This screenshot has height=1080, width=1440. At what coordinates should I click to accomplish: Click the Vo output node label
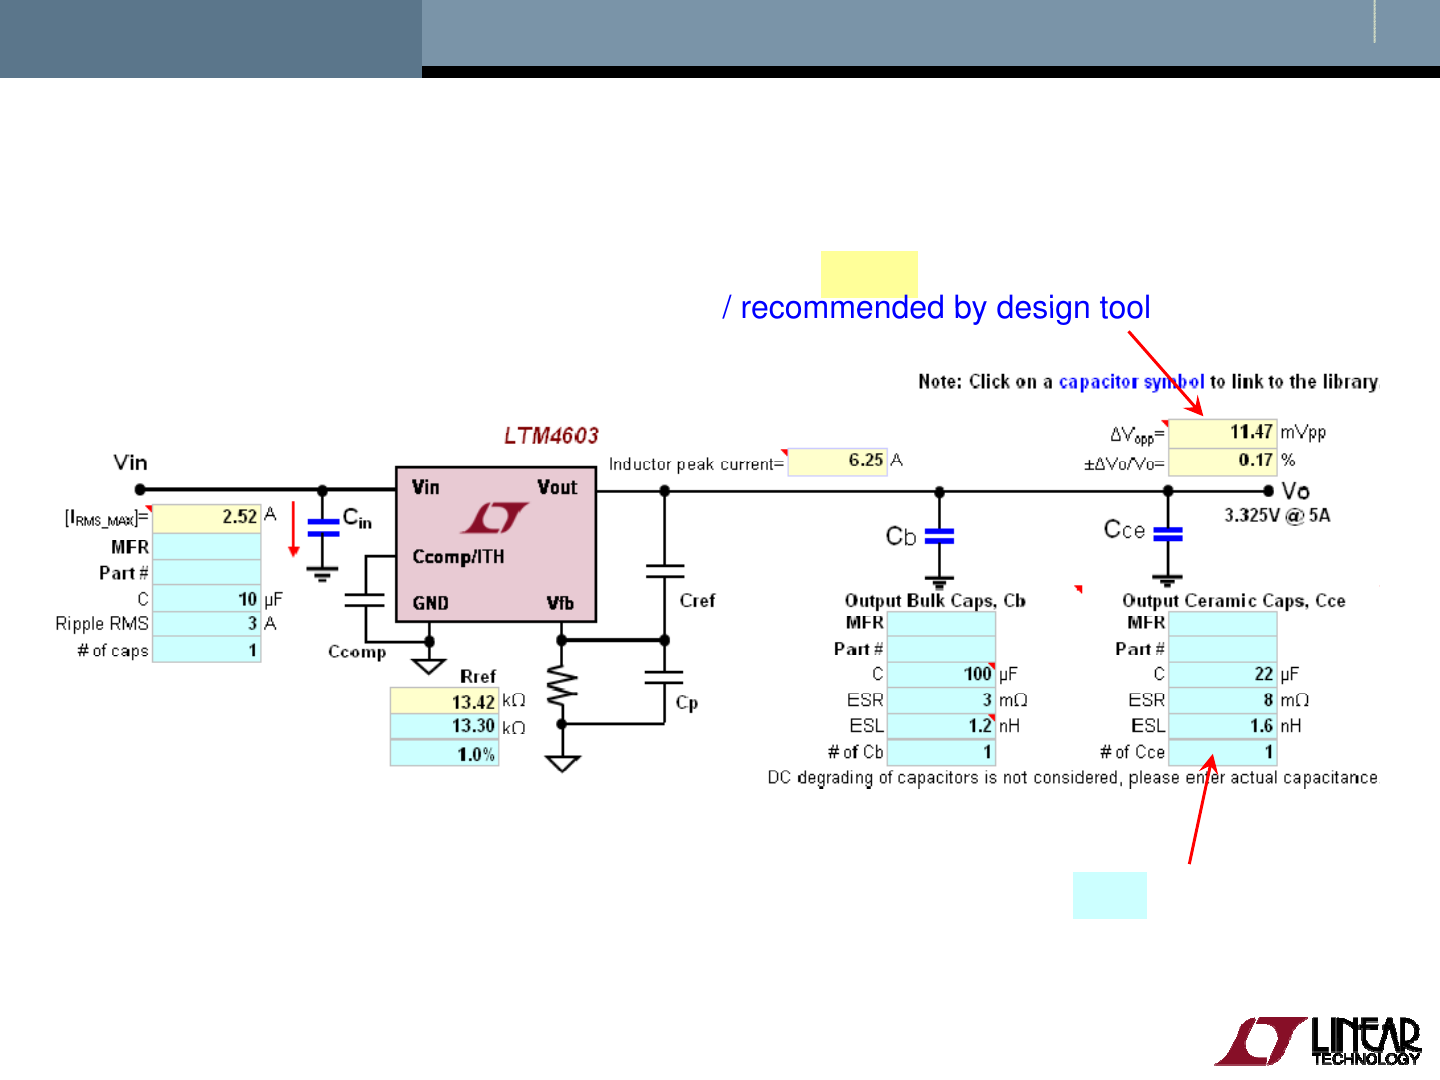tap(1294, 491)
